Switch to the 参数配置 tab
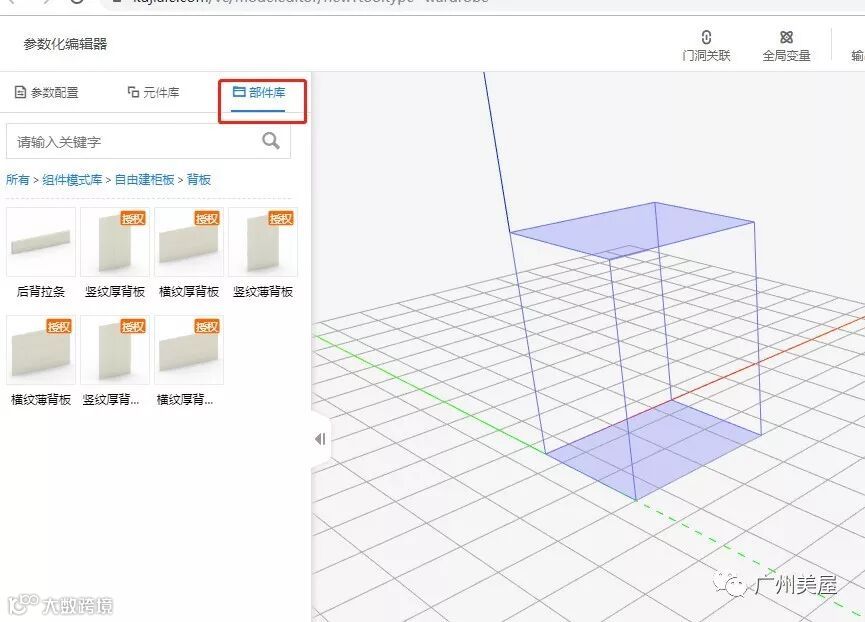The image size is (865, 622). click(x=46, y=92)
